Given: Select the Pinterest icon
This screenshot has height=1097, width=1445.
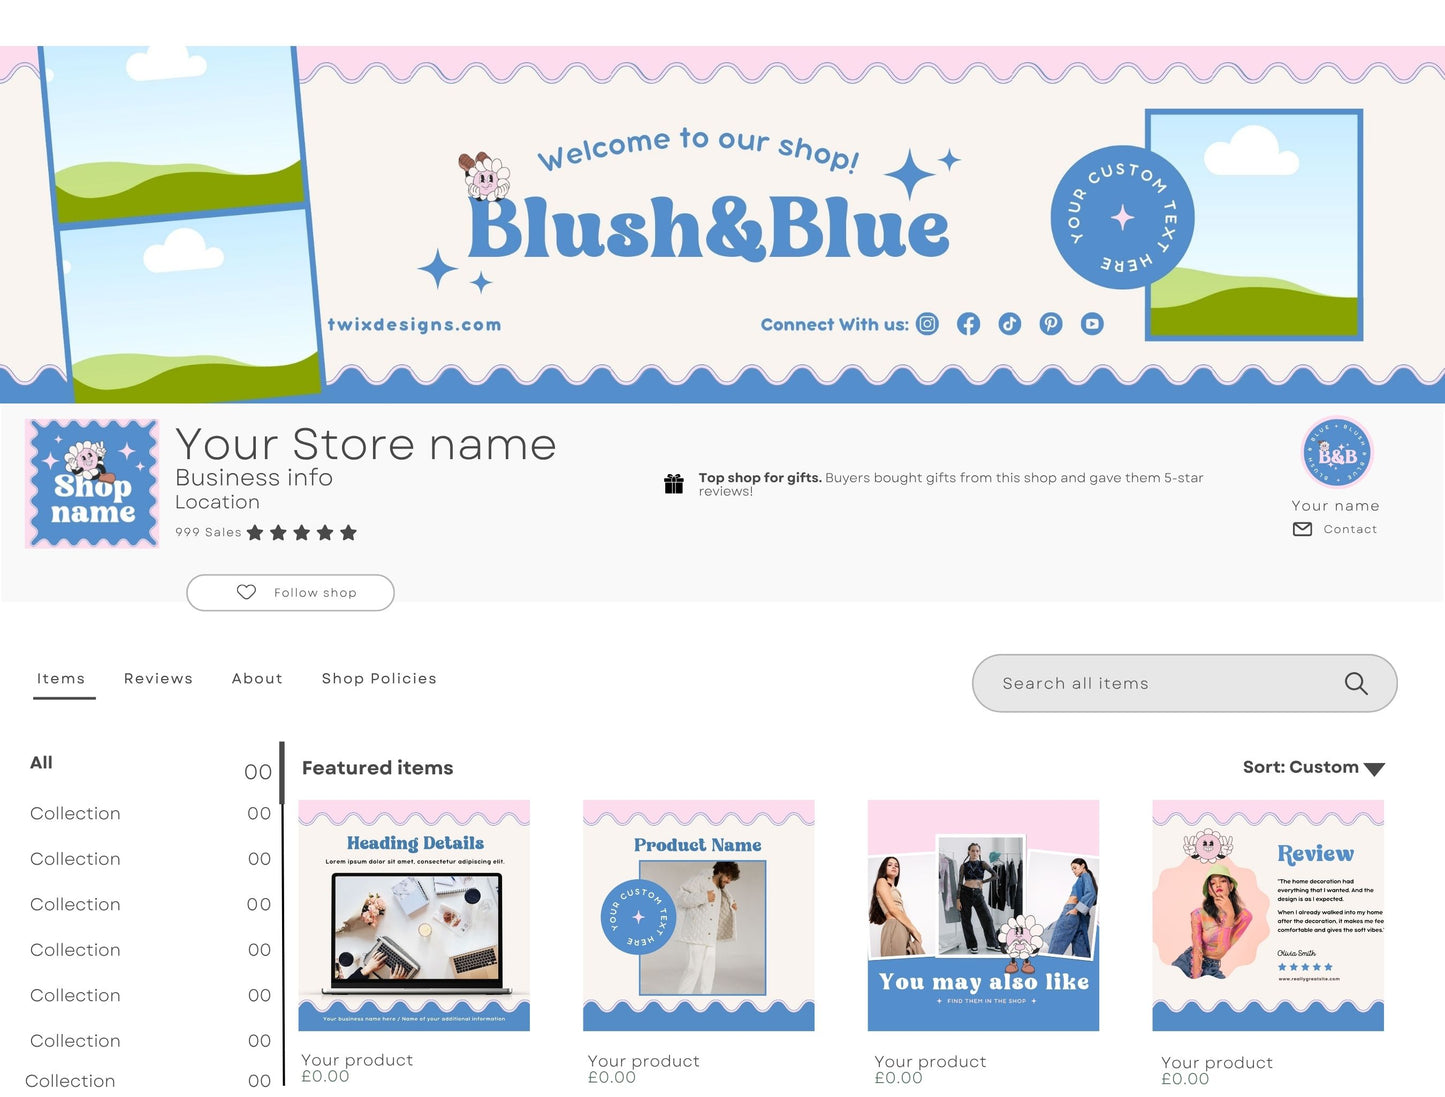Looking at the screenshot, I should tap(1050, 324).
